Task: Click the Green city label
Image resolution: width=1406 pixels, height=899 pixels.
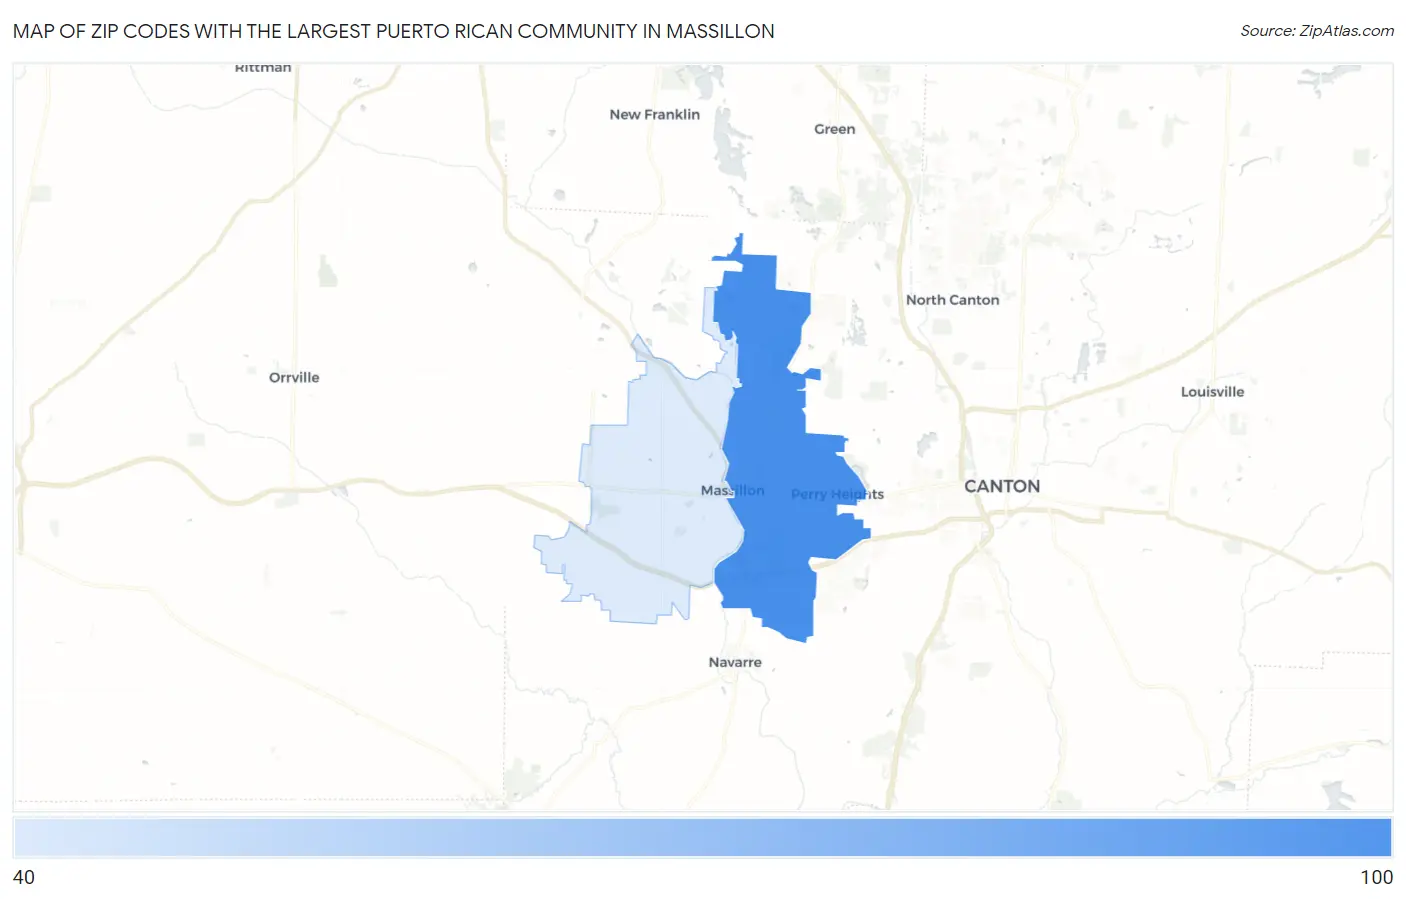Action: point(834,129)
